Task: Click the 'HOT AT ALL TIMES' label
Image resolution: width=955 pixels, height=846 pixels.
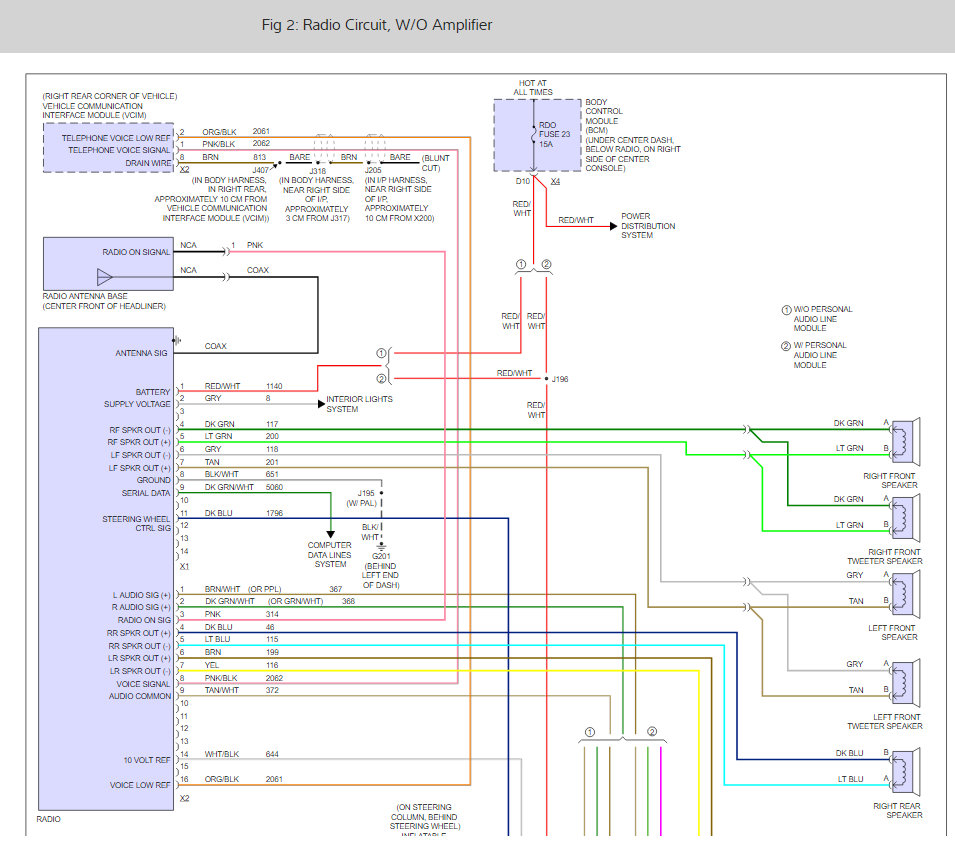Action: [533, 88]
